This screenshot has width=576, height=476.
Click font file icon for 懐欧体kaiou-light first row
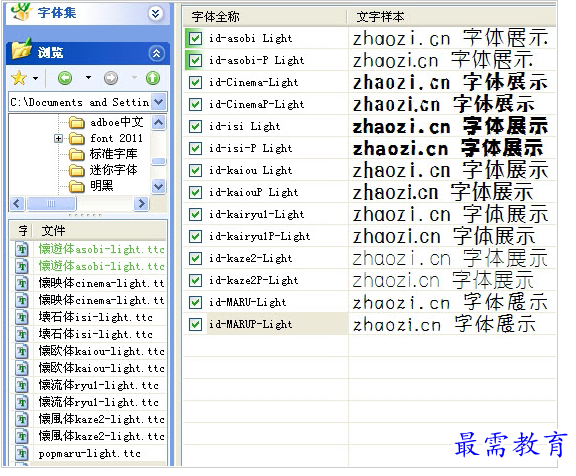coord(22,351)
